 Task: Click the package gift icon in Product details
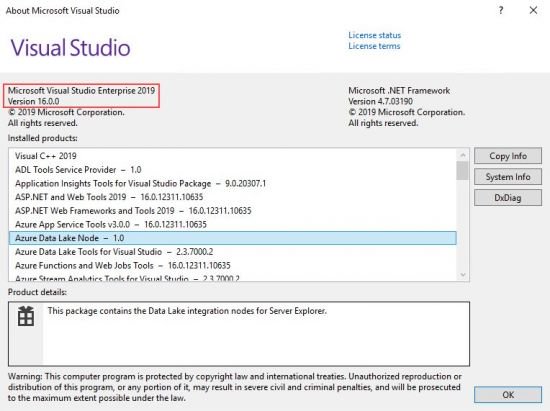[x=26, y=316]
